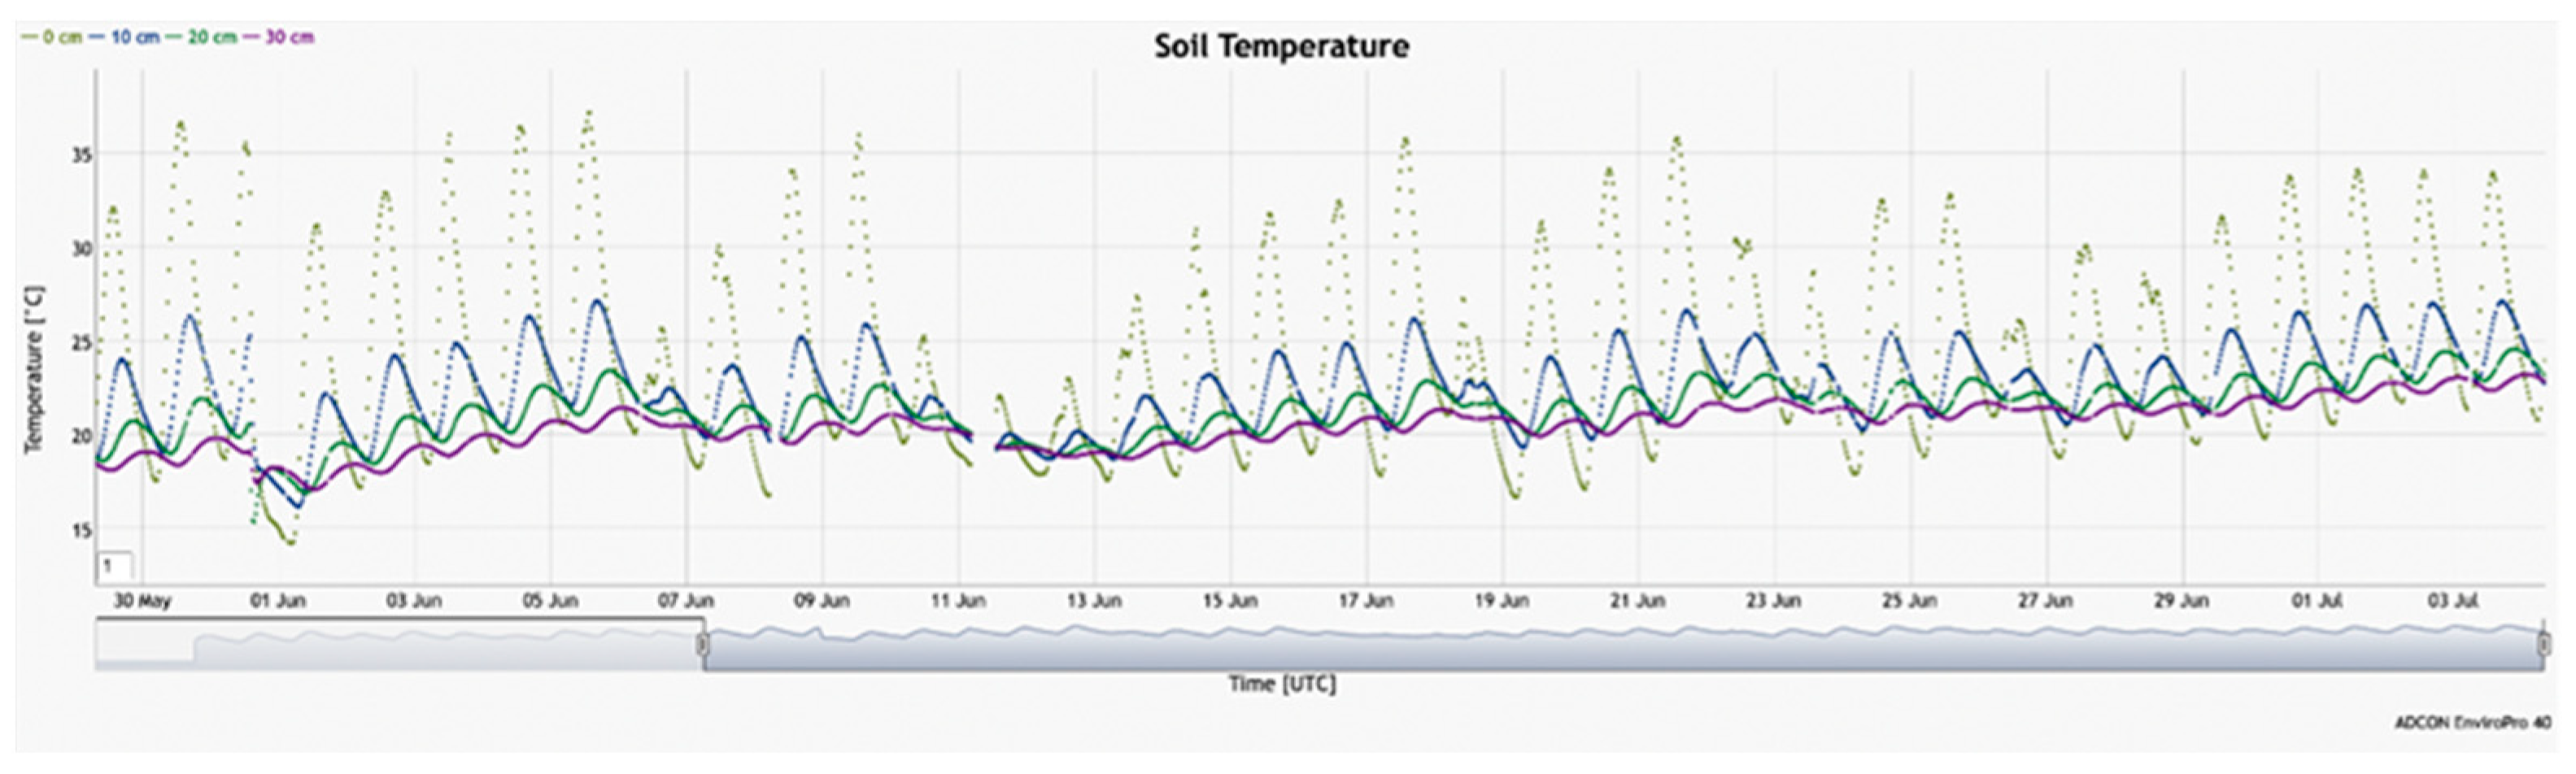Click the right navigator range handle
2576x774 pixels.
(2543, 645)
